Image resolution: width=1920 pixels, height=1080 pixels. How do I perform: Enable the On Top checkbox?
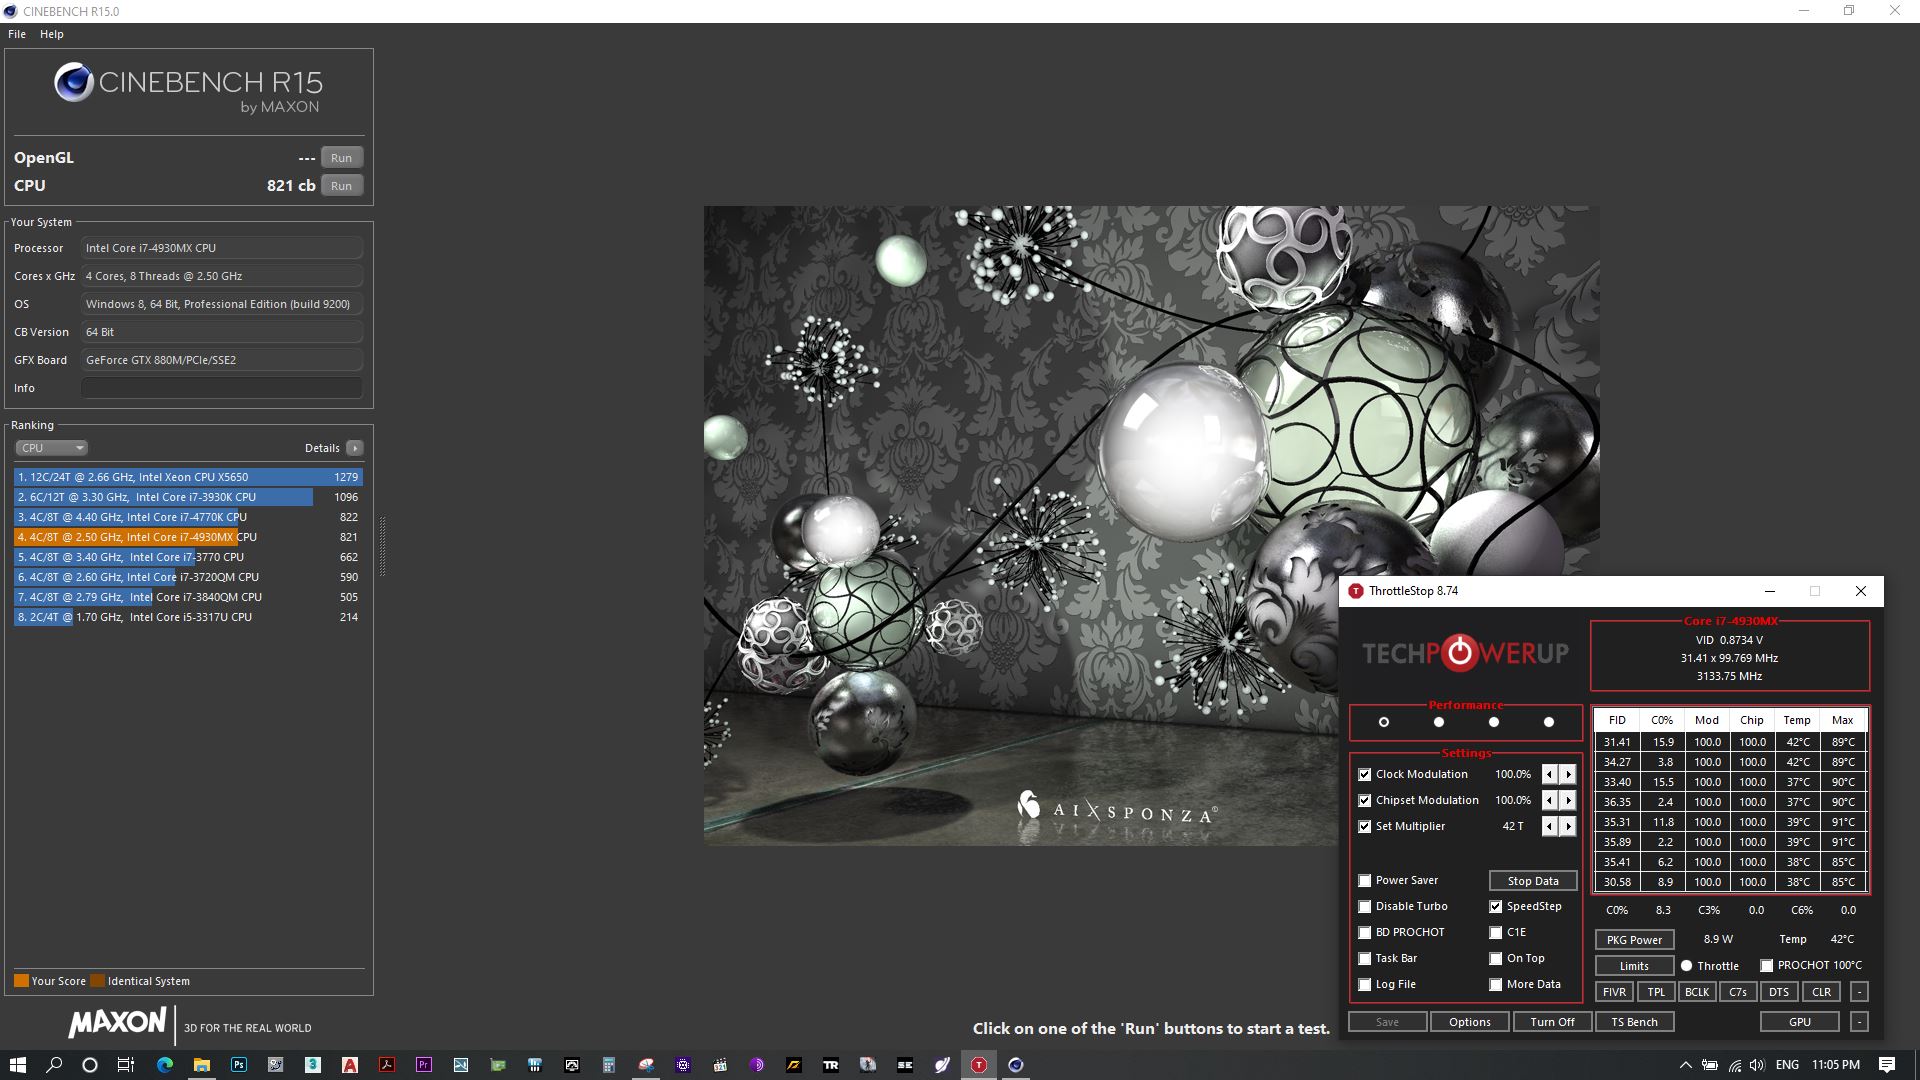point(1495,958)
